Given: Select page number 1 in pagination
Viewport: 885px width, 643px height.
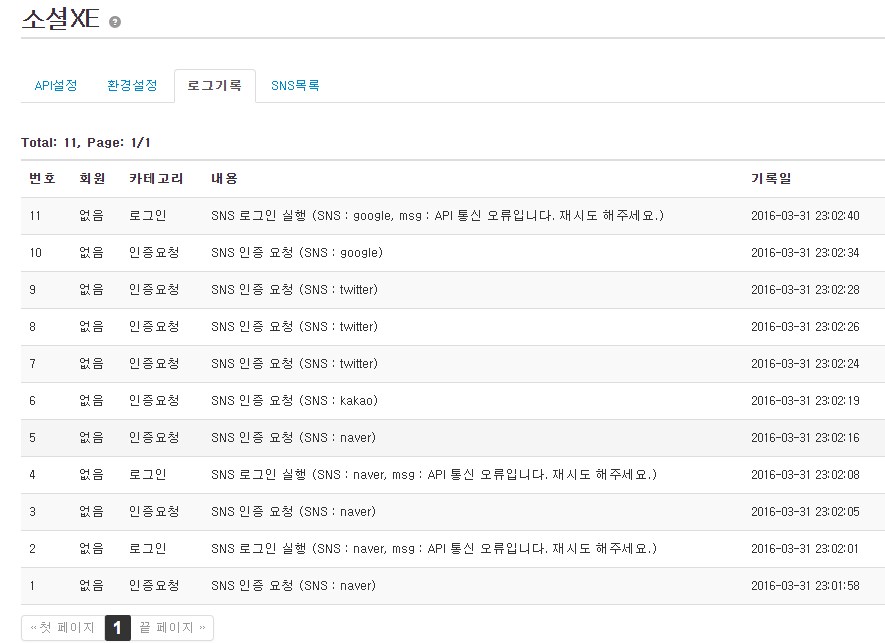Looking at the screenshot, I should [117, 628].
